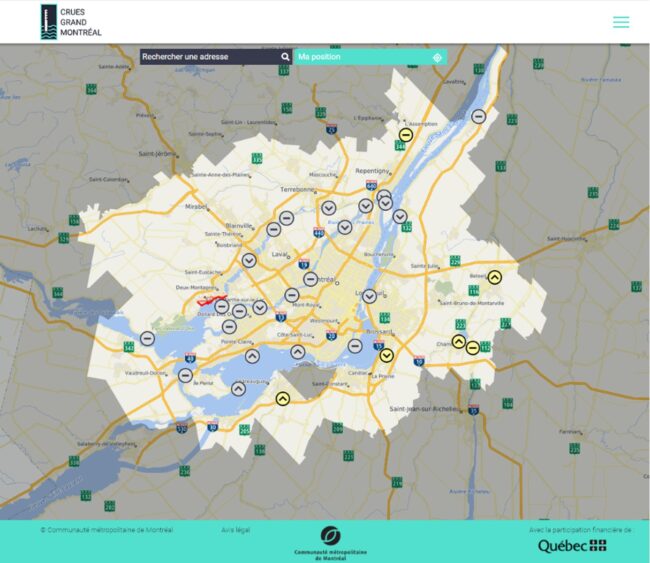
Task: Open the hamburger menu in the header
Action: pyautogui.click(x=621, y=22)
